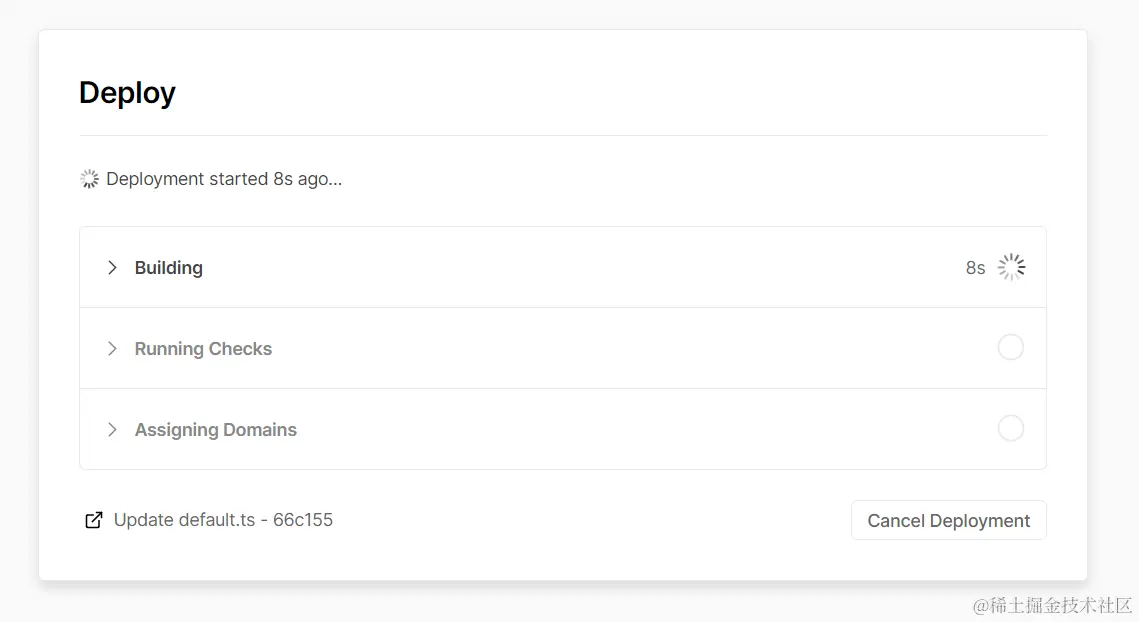
Task: Select the Assigning Domains step label
Action: [216, 429]
